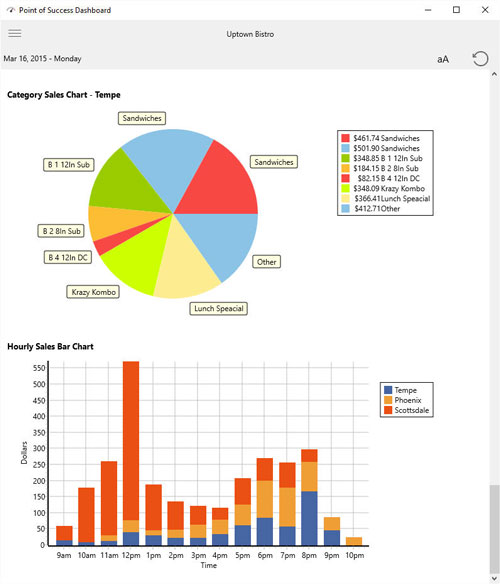Open the hamburger menu
The height and width of the screenshot is (584, 500).
15,34
